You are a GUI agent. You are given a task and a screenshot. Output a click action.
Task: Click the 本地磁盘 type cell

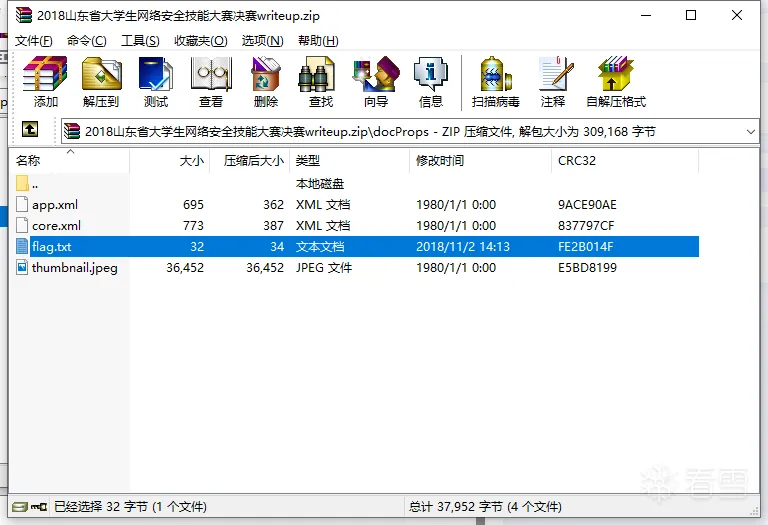coord(320,184)
